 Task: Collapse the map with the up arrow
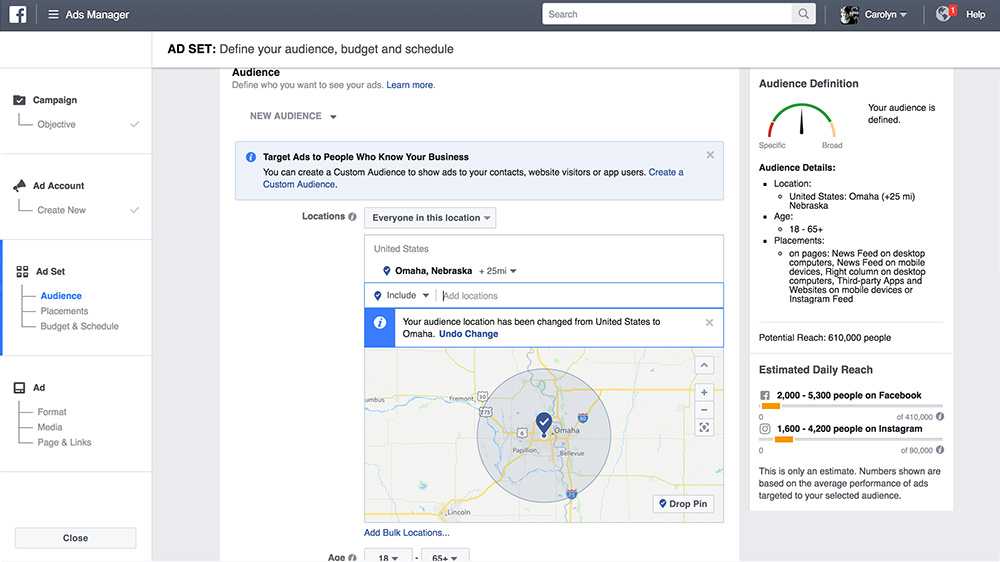pyautogui.click(x=704, y=366)
